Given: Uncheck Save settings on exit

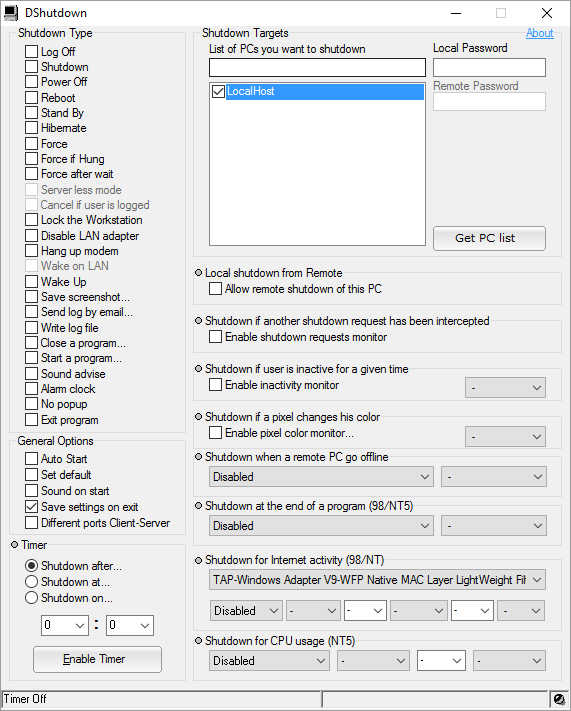Looking at the screenshot, I should [x=31, y=506].
